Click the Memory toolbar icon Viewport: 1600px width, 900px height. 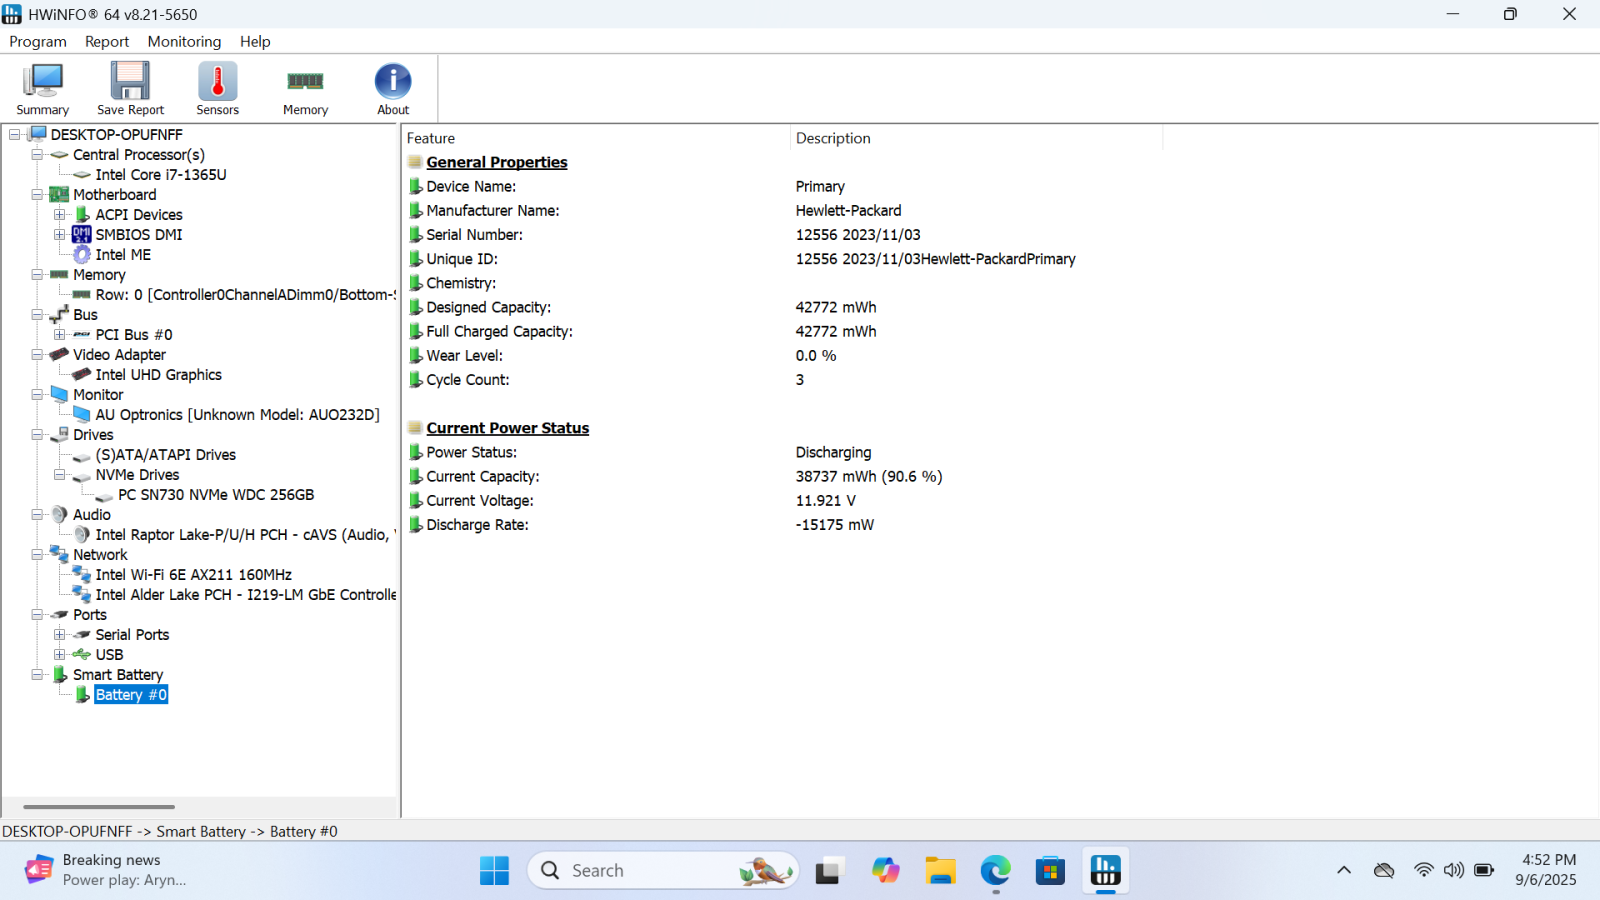point(305,87)
